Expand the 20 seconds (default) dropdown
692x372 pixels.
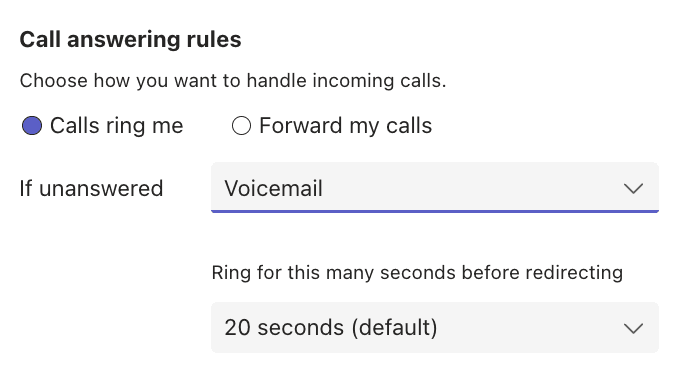[x=435, y=327]
